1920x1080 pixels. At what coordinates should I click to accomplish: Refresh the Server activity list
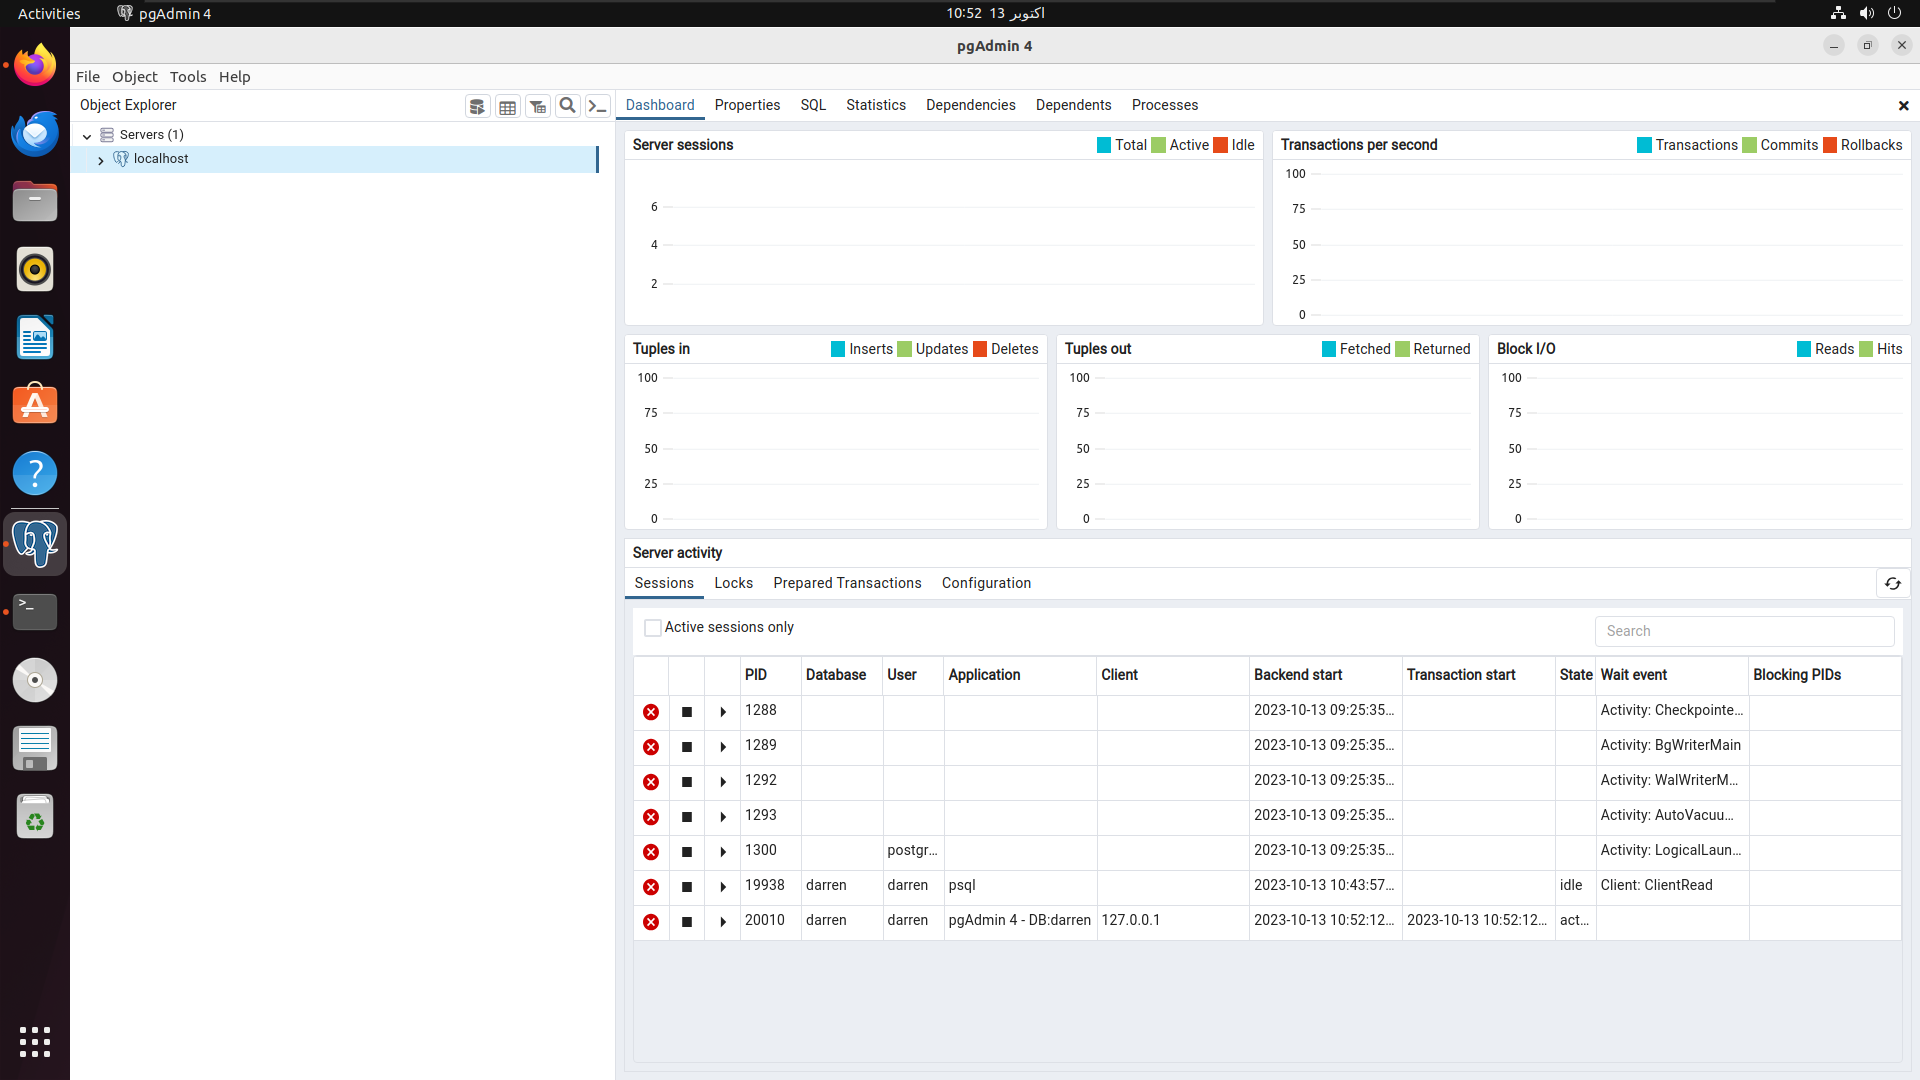click(x=1892, y=584)
